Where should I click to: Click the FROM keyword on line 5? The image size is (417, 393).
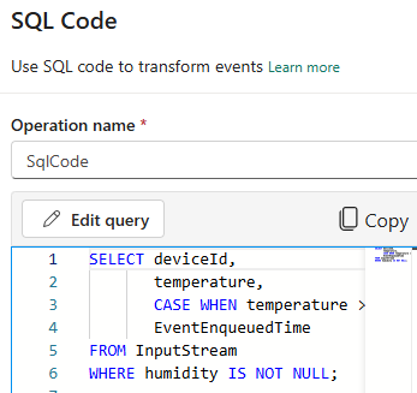pyautogui.click(x=108, y=351)
